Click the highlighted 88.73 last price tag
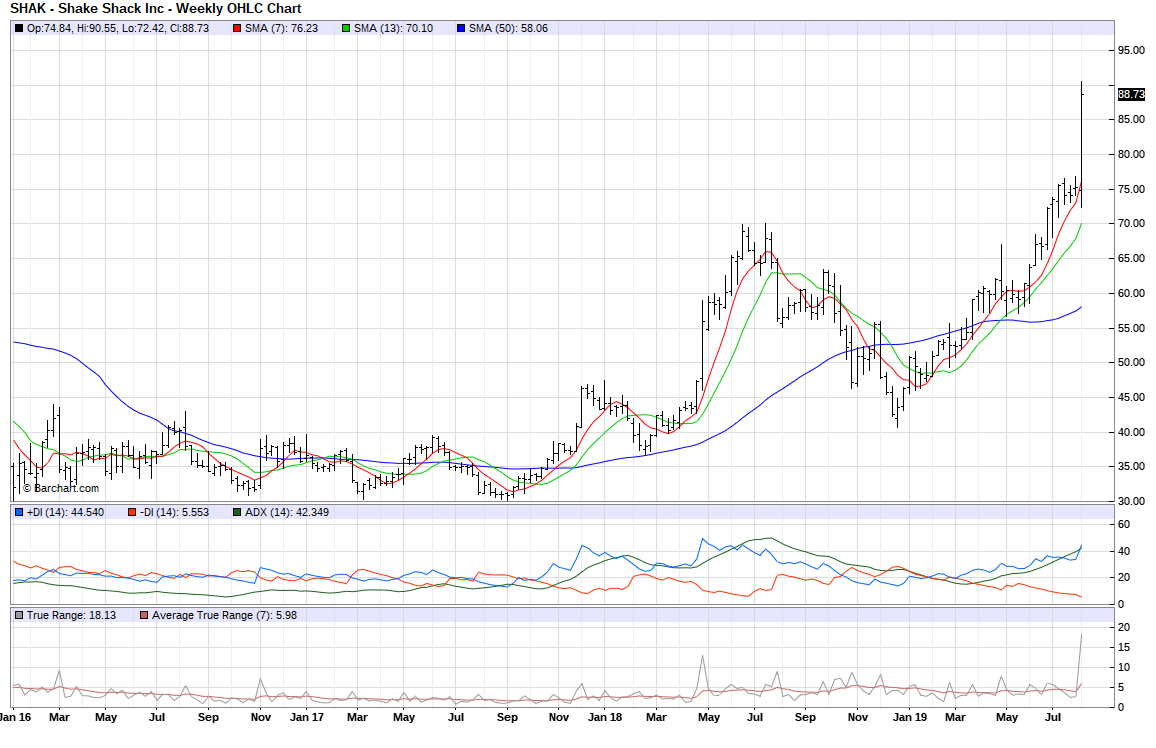Screen dimensions: 1156x748 point(1132,94)
